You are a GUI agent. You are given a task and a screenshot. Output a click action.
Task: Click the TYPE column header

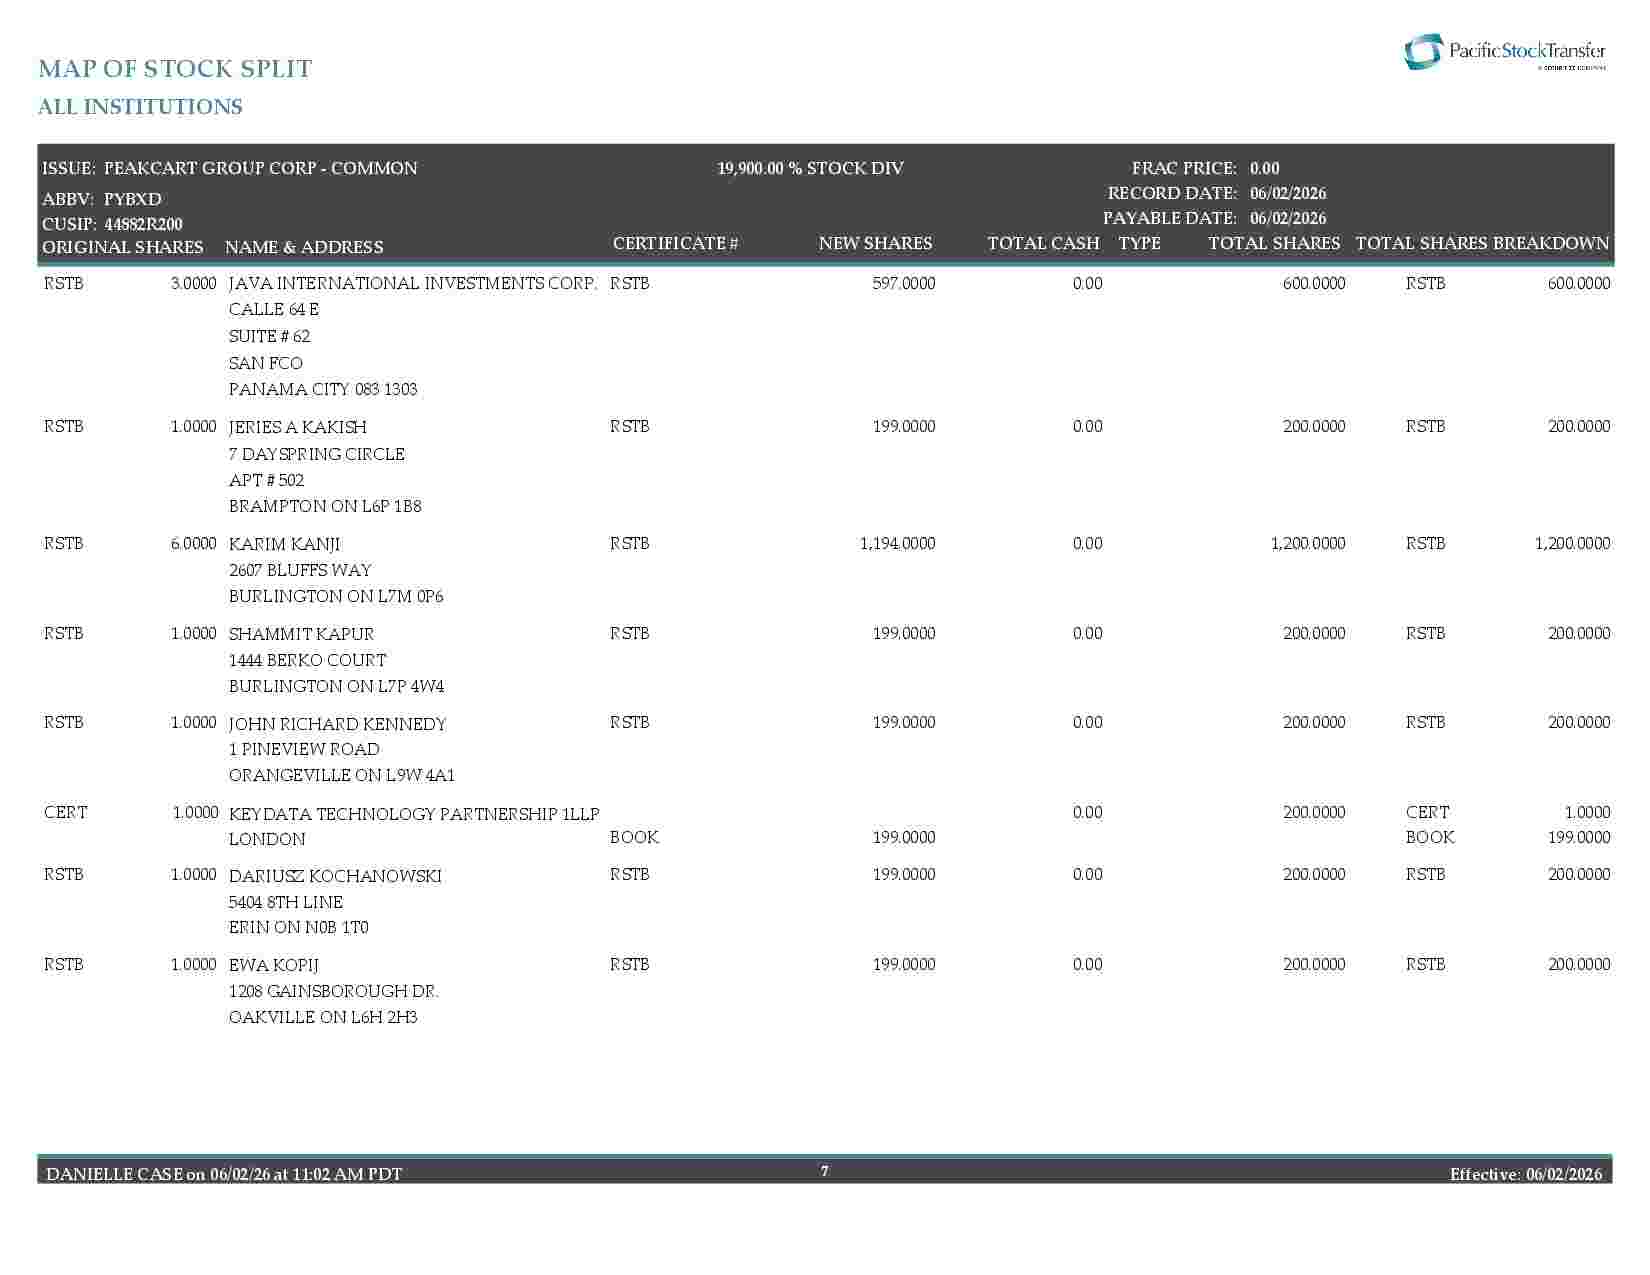[1140, 243]
